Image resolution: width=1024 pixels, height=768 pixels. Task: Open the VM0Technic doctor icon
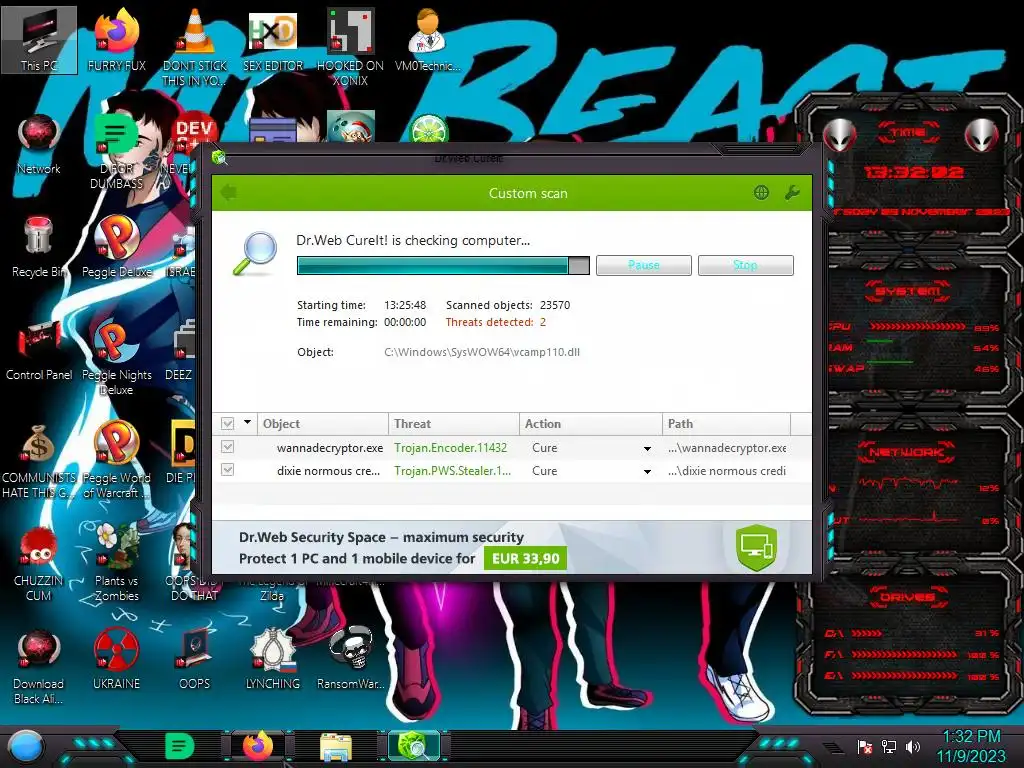point(427,39)
